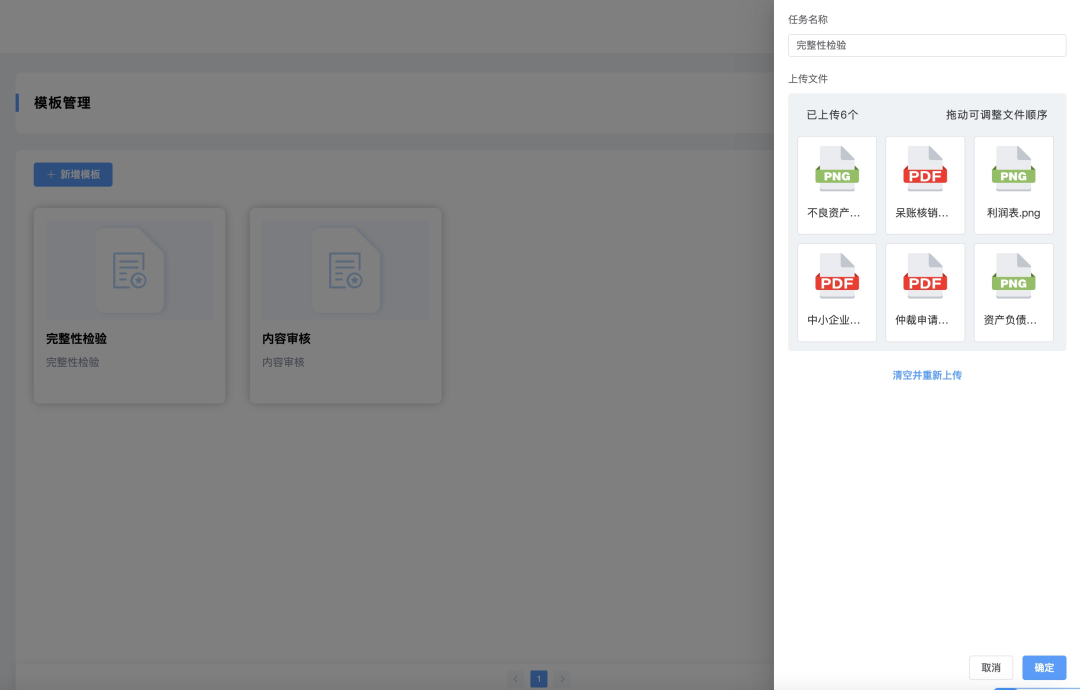Click the 内容审核 template document icon

[346, 271]
